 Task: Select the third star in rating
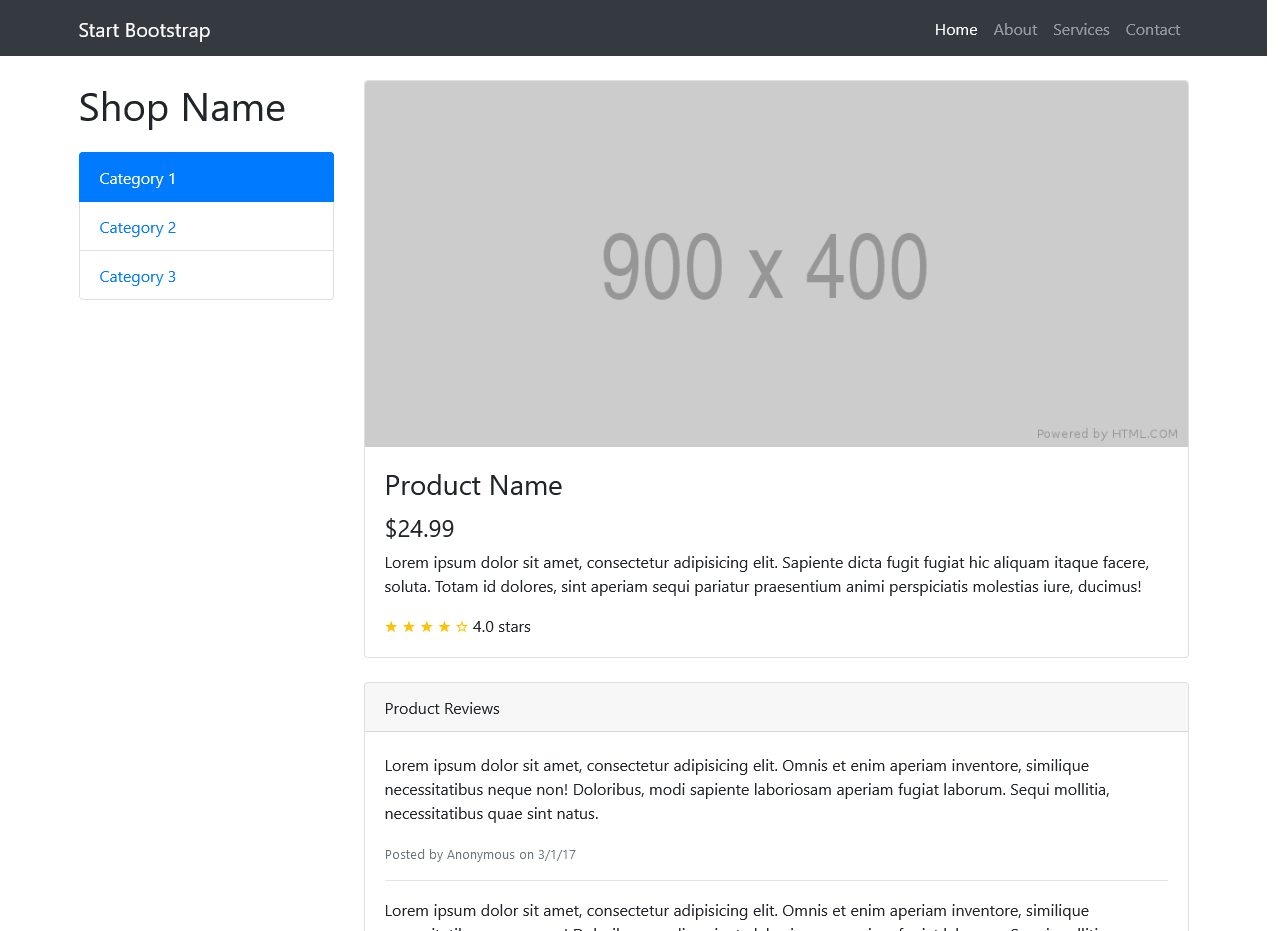[x=426, y=627]
